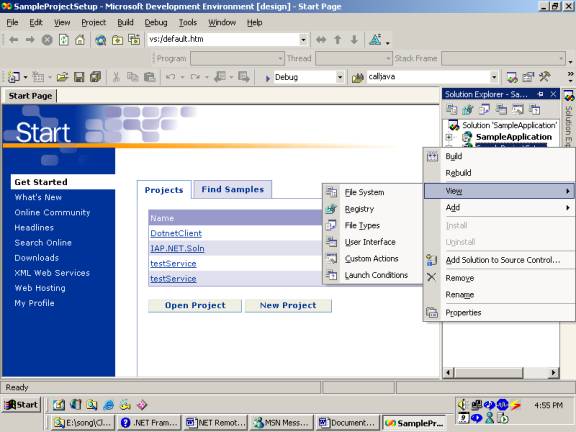Click the Start debugging play icon

click(x=268, y=78)
